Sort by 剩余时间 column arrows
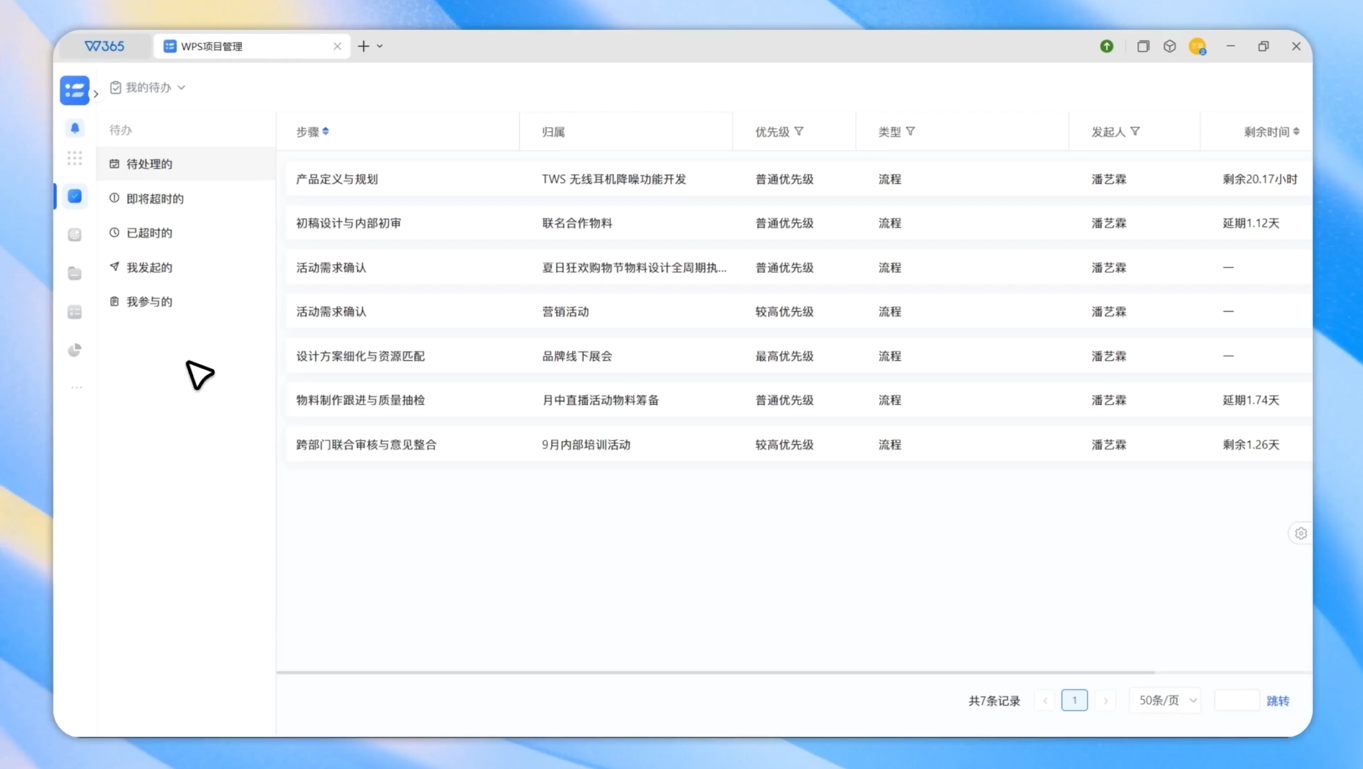Viewport: 1363px width, 769px height. tap(1296, 131)
